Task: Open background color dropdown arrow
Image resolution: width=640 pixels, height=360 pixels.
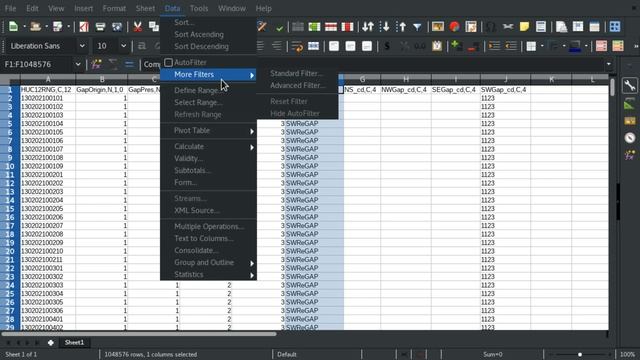Action: pos(586,46)
